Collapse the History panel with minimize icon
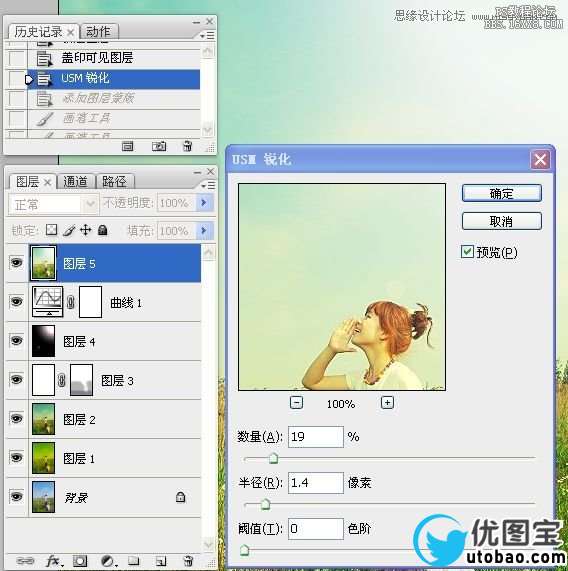568x571 pixels. point(197,23)
